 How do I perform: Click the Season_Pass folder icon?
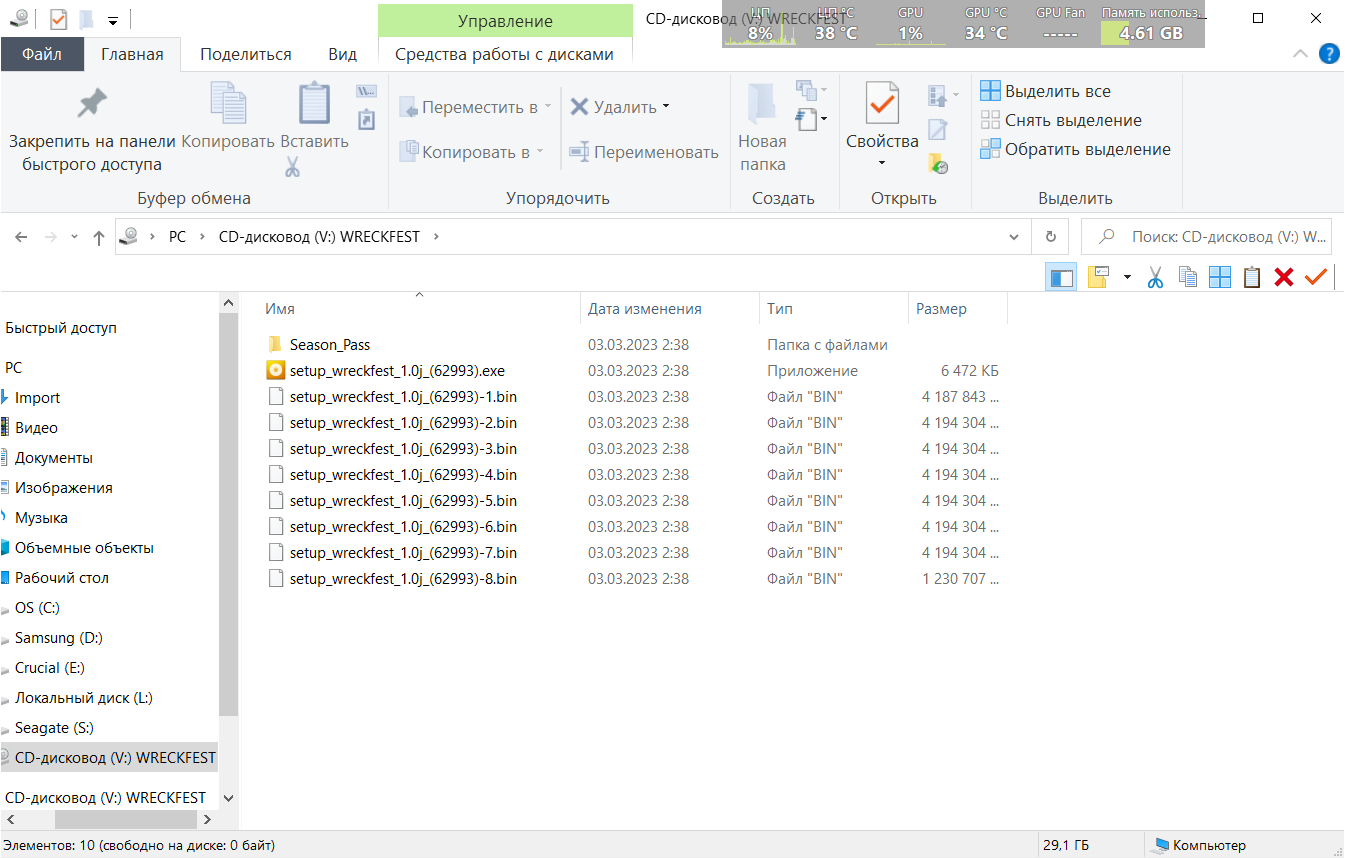point(277,345)
